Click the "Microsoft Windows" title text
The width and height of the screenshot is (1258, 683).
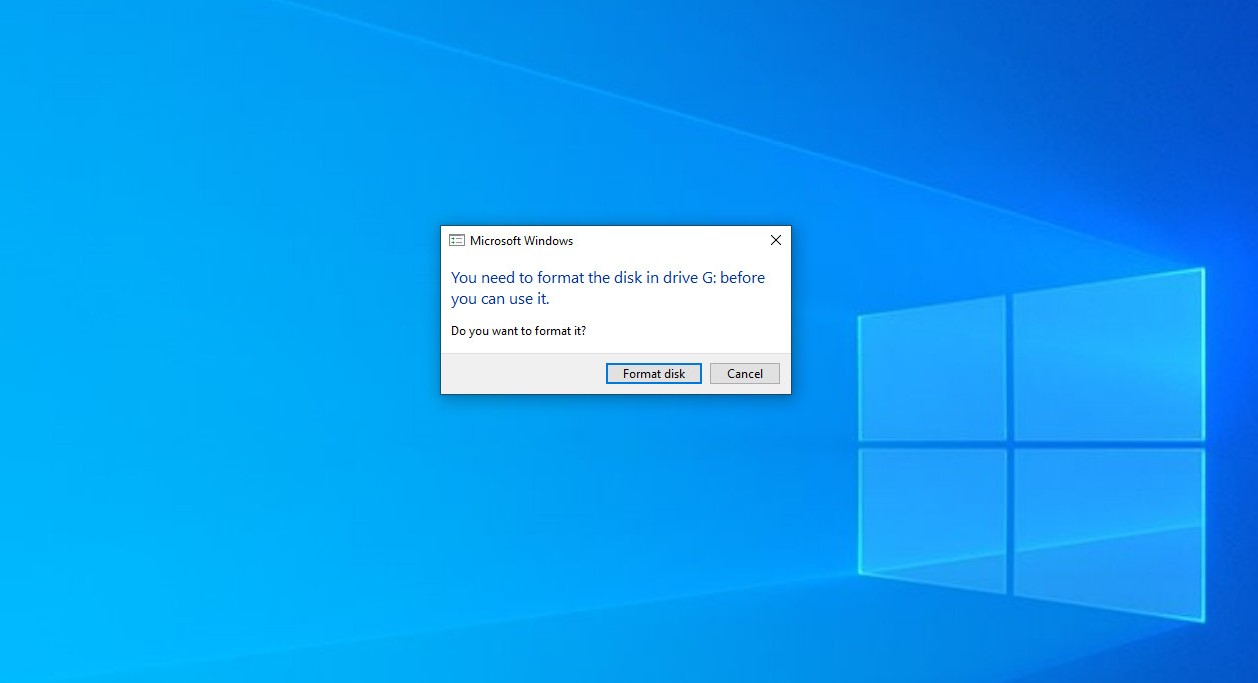(x=521, y=240)
